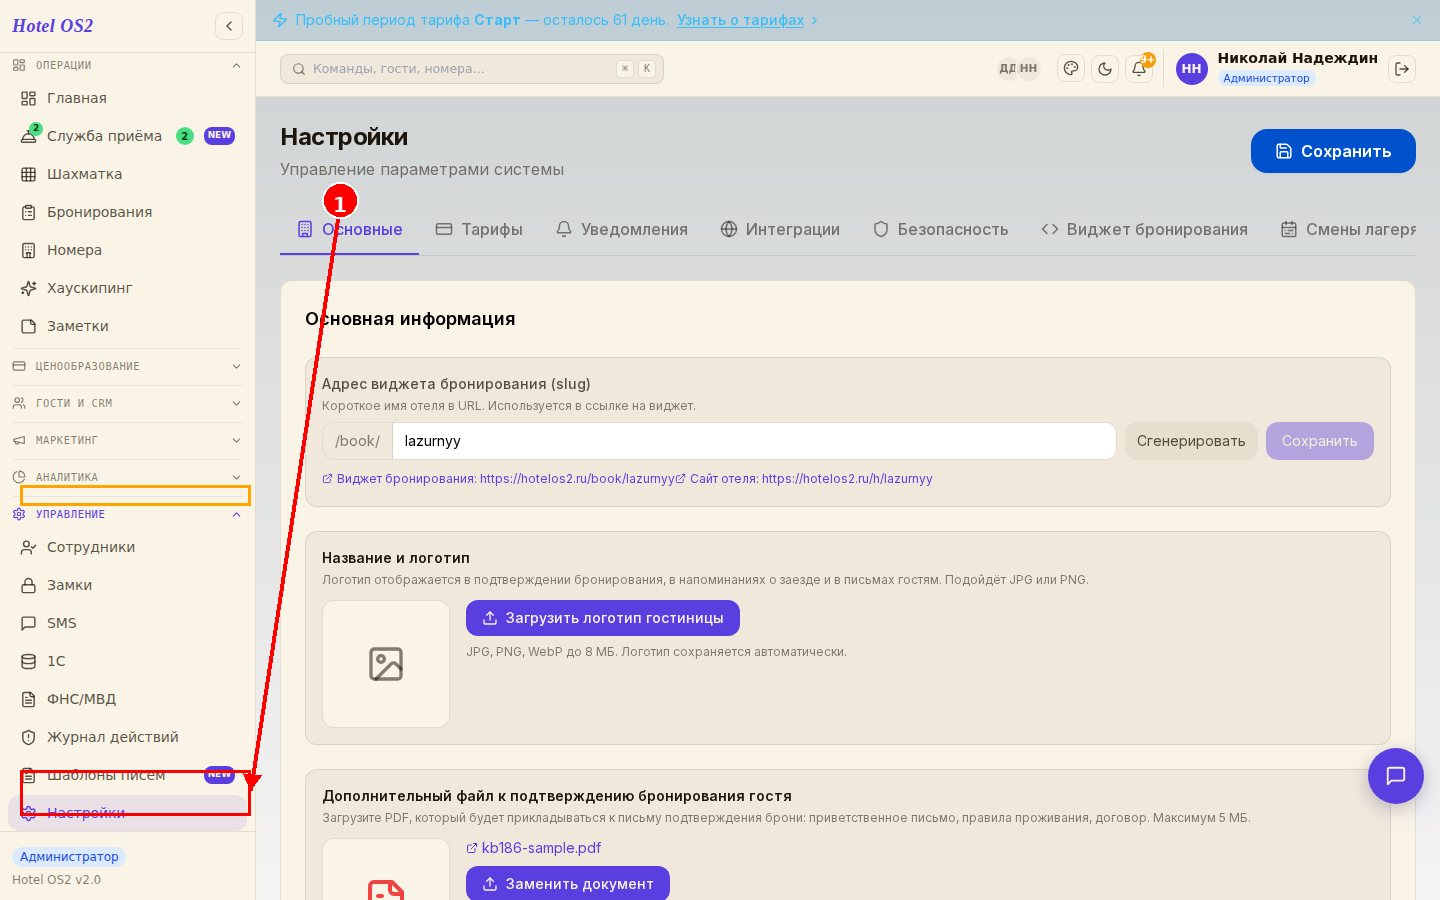
Task: Dismiss the trial period banner
Action: (x=1417, y=20)
